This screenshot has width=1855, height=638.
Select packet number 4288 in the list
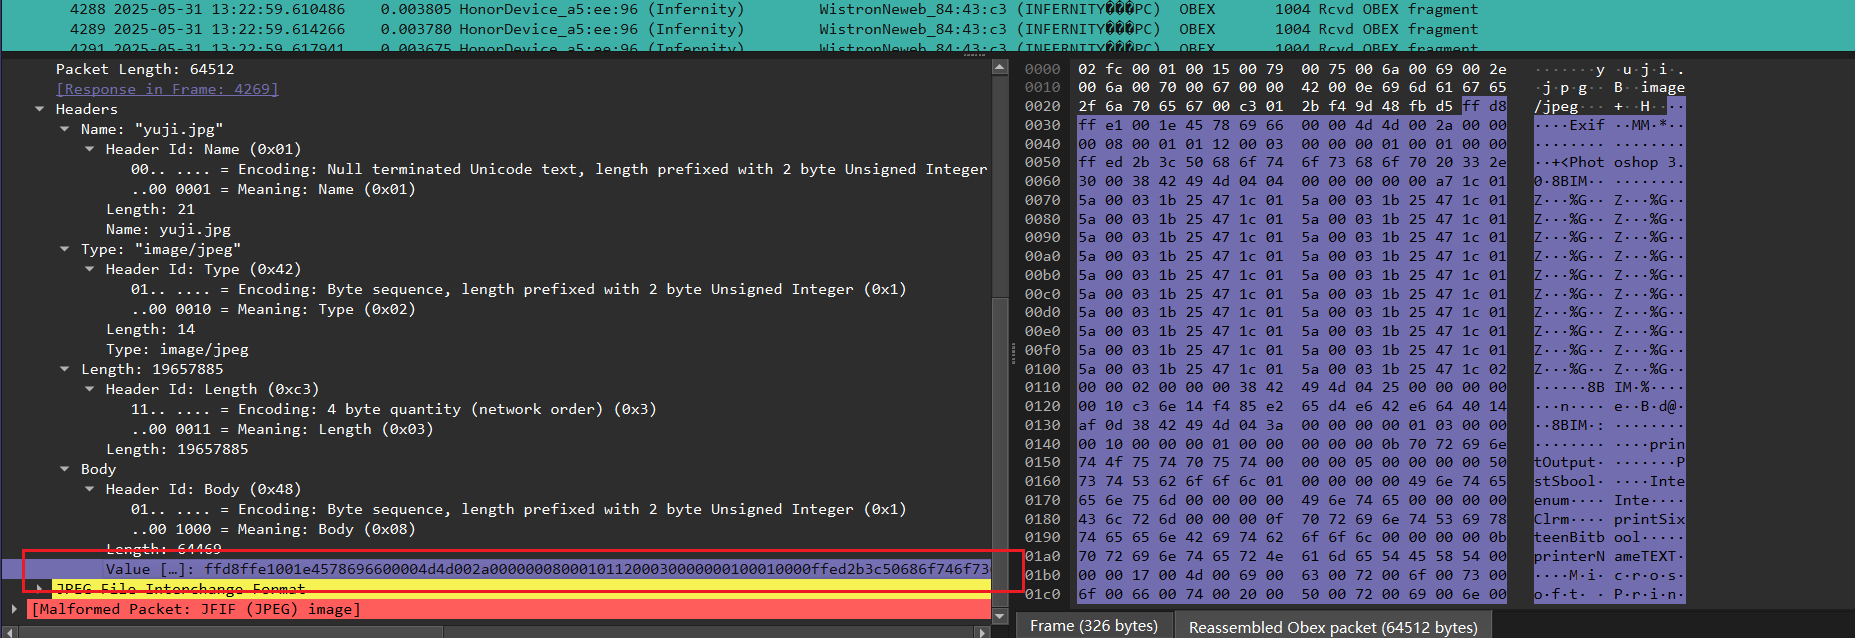[400, 9]
